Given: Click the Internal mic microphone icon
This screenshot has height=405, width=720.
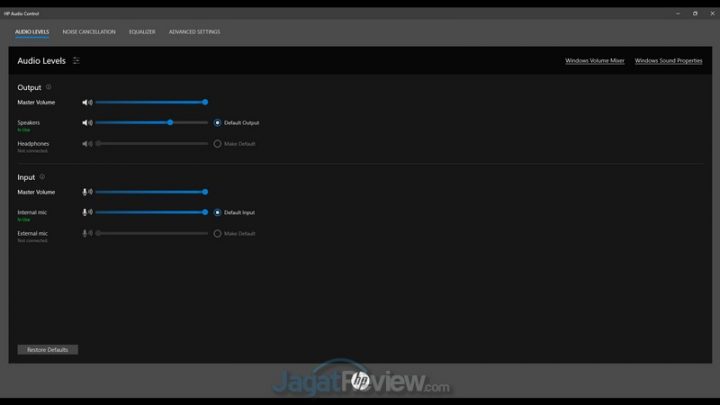Looking at the screenshot, I should tap(87, 213).
